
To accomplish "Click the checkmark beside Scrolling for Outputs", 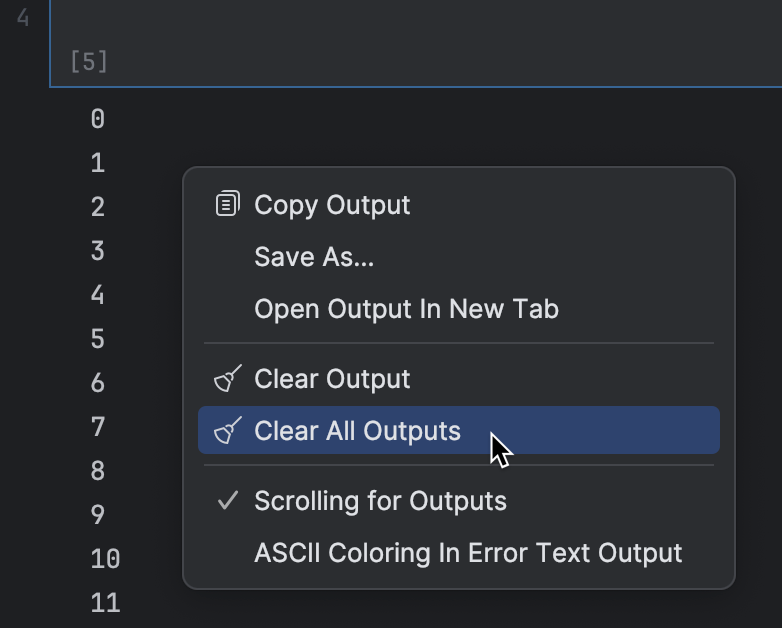I will tap(228, 500).
